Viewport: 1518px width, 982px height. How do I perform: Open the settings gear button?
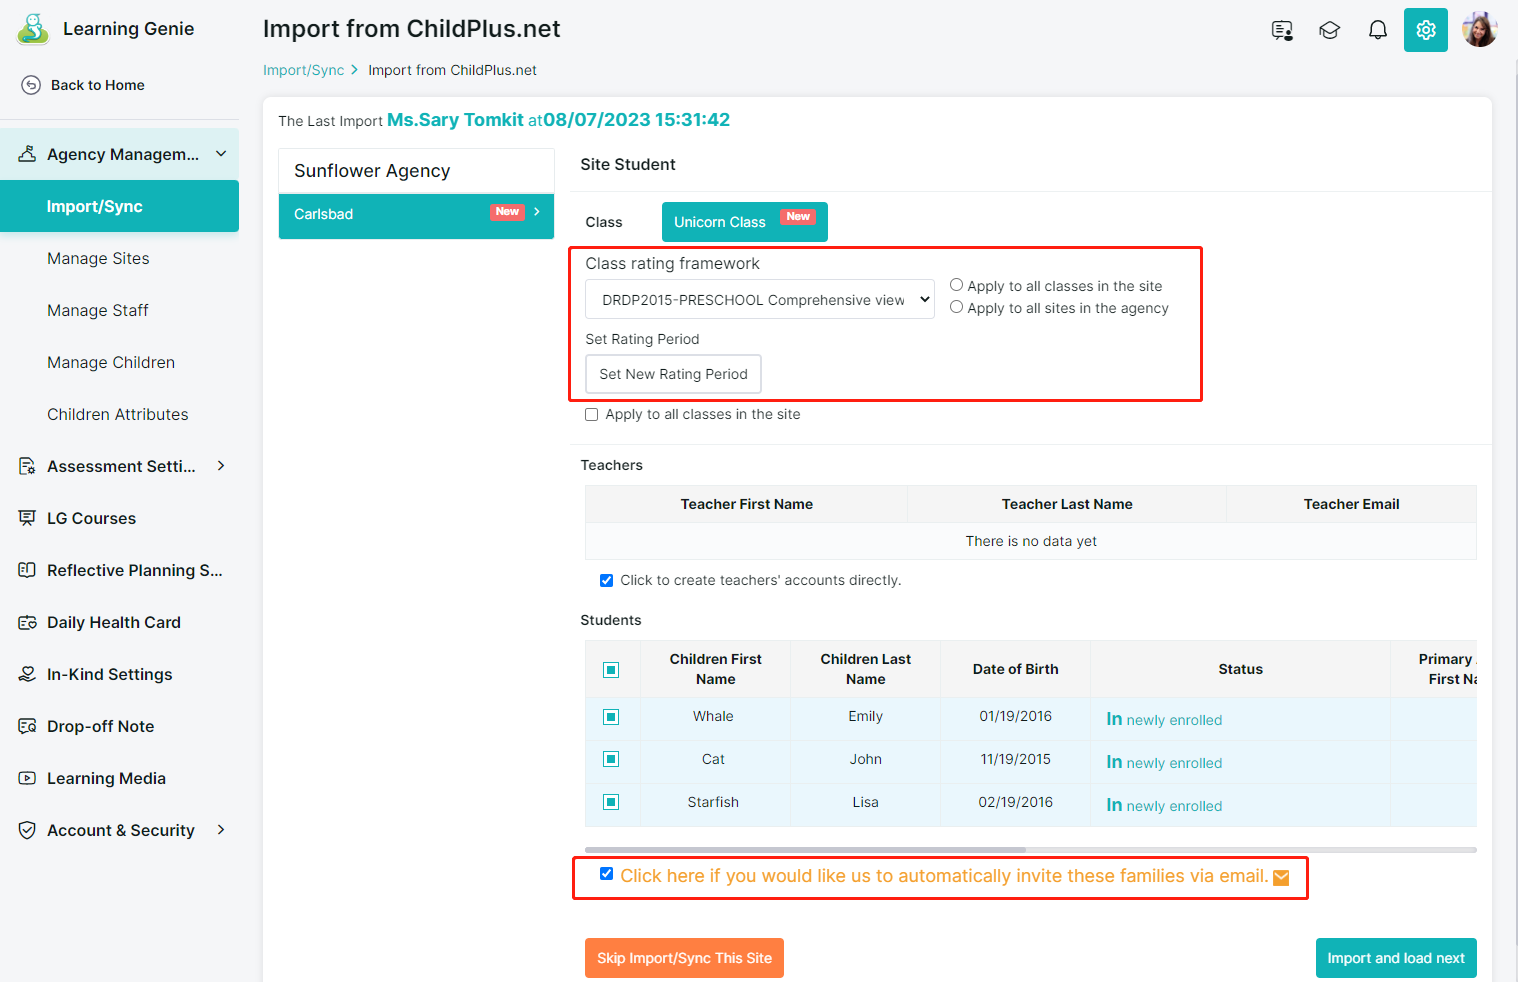click(x=1426, y=30)
